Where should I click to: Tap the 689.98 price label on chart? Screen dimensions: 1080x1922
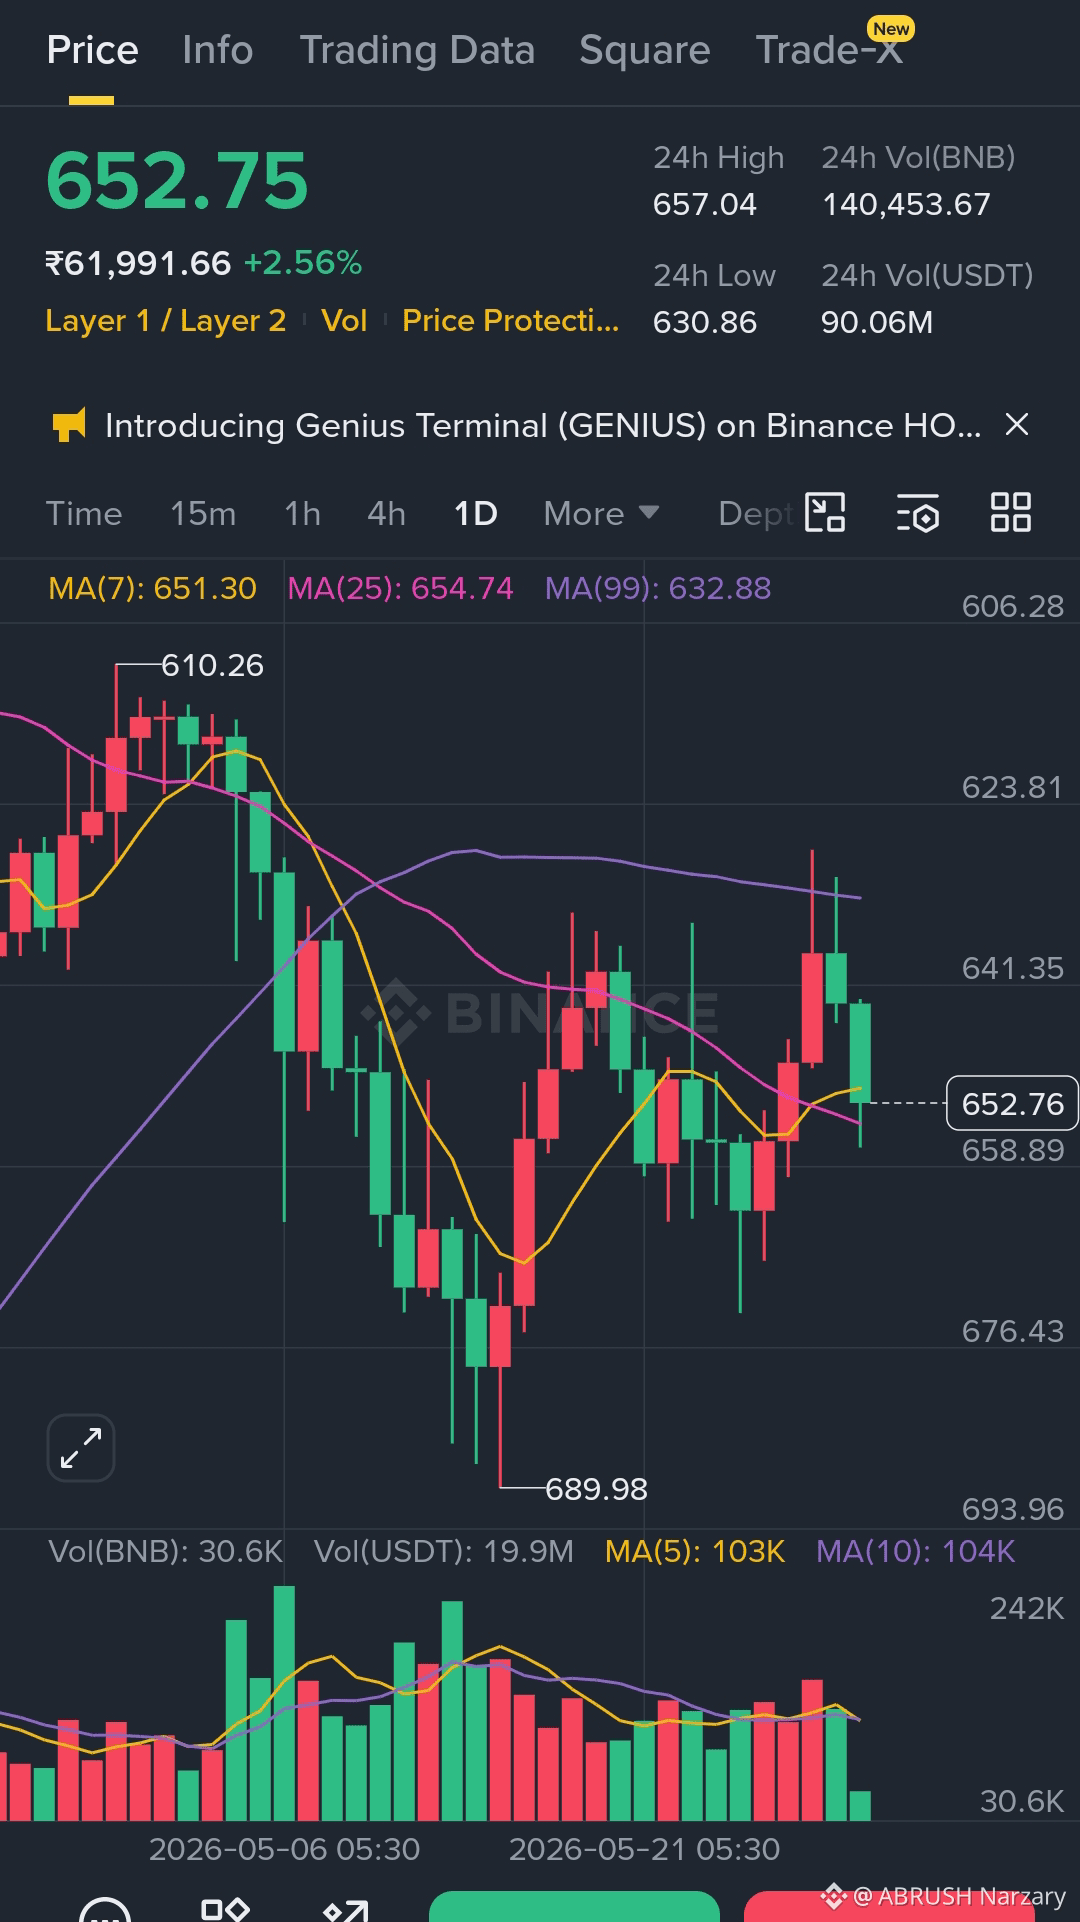[x=596, y=1489]
